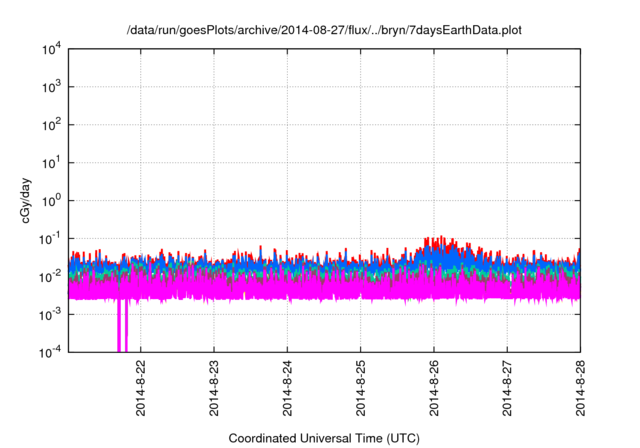Click the 2014-8-22 date label
640x448 pixels.
click(x=140, y=388)
